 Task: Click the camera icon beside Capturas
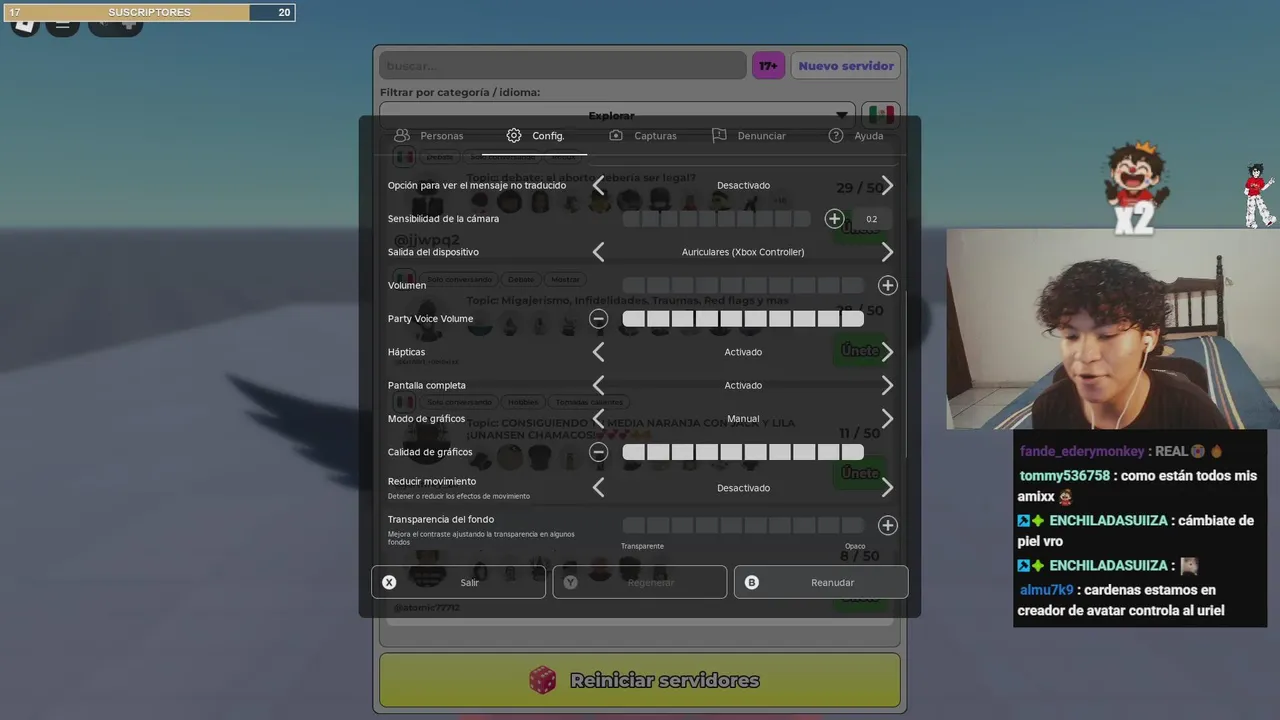point(616,135)
